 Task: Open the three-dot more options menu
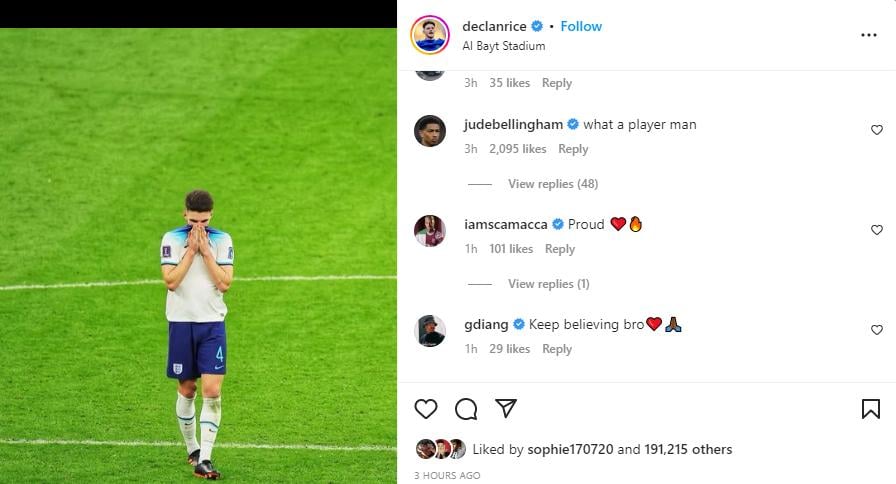869,35
